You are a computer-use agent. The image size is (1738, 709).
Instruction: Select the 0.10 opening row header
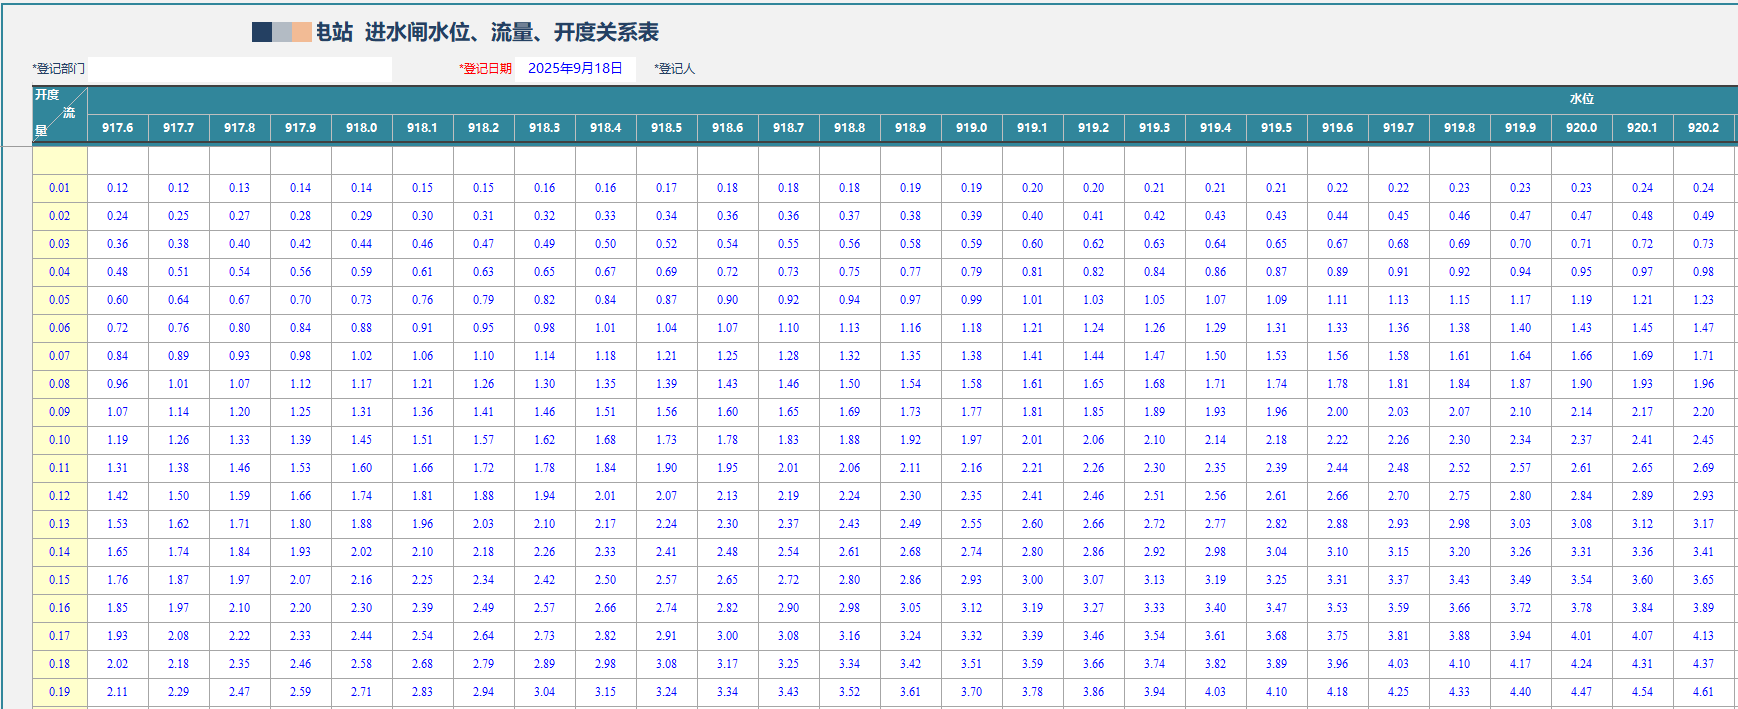point(60,440)
